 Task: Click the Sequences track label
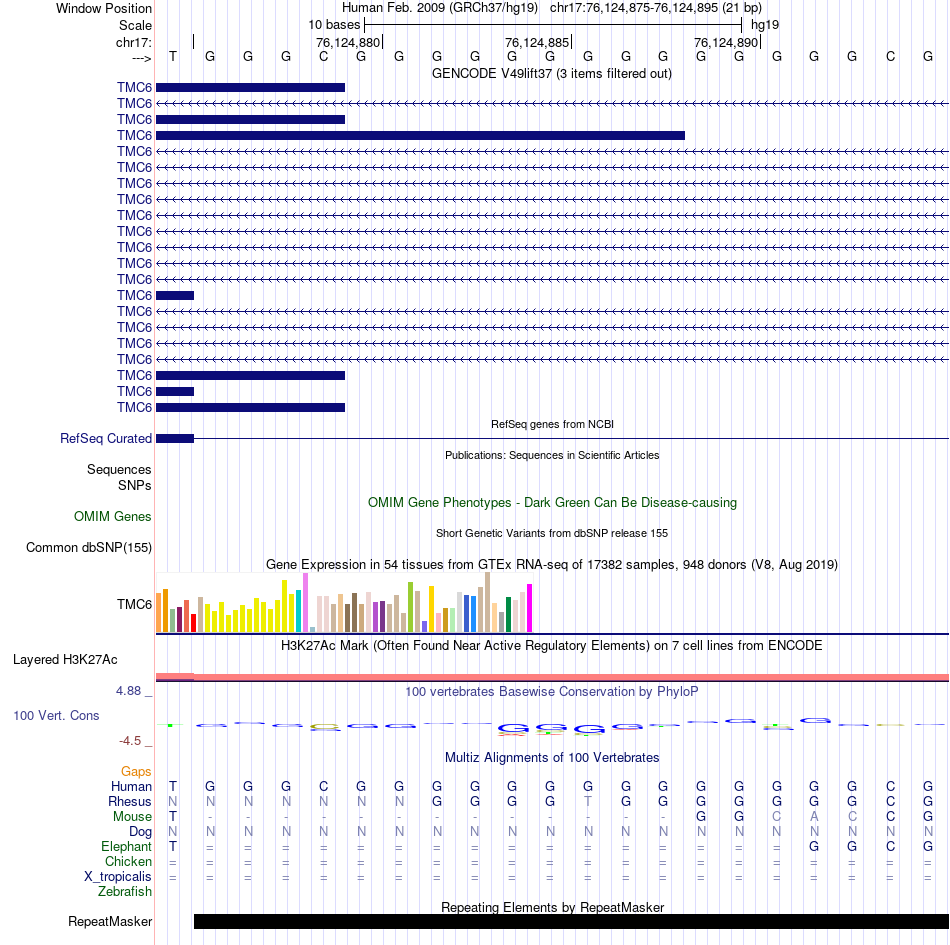click(x=119, y=469)
